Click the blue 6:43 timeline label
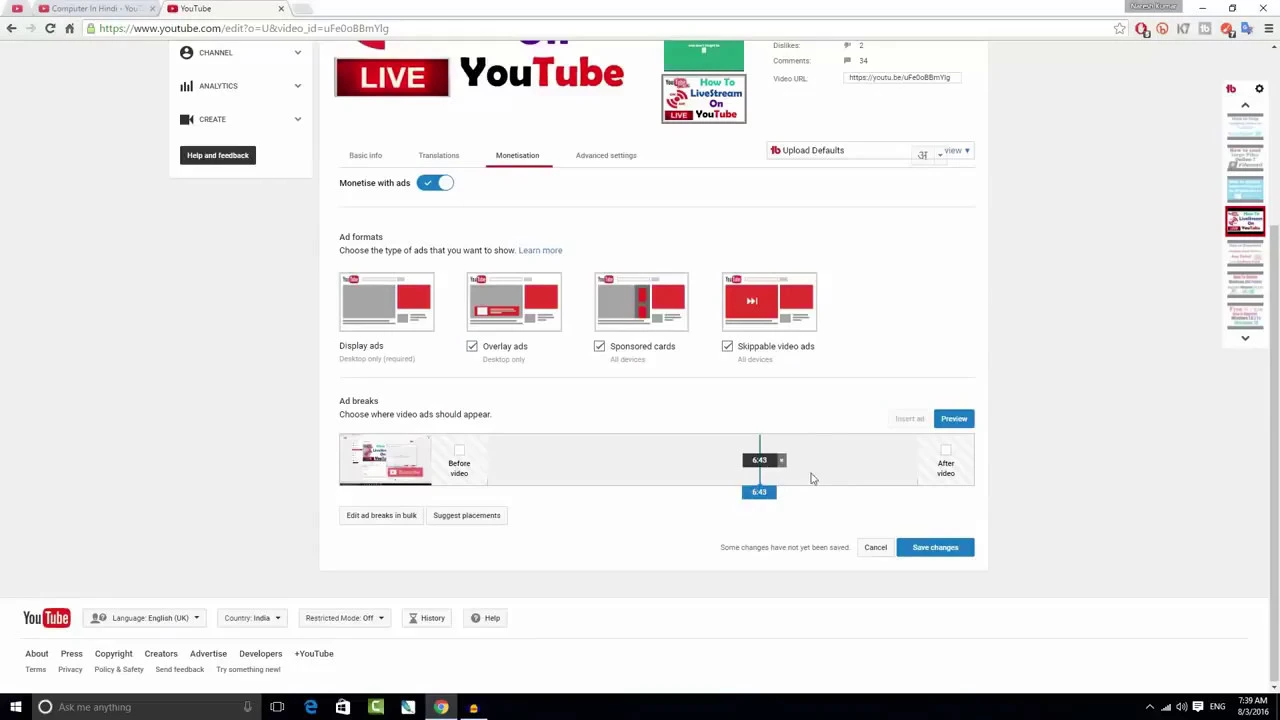1280x720 pixels. point(759,492)
